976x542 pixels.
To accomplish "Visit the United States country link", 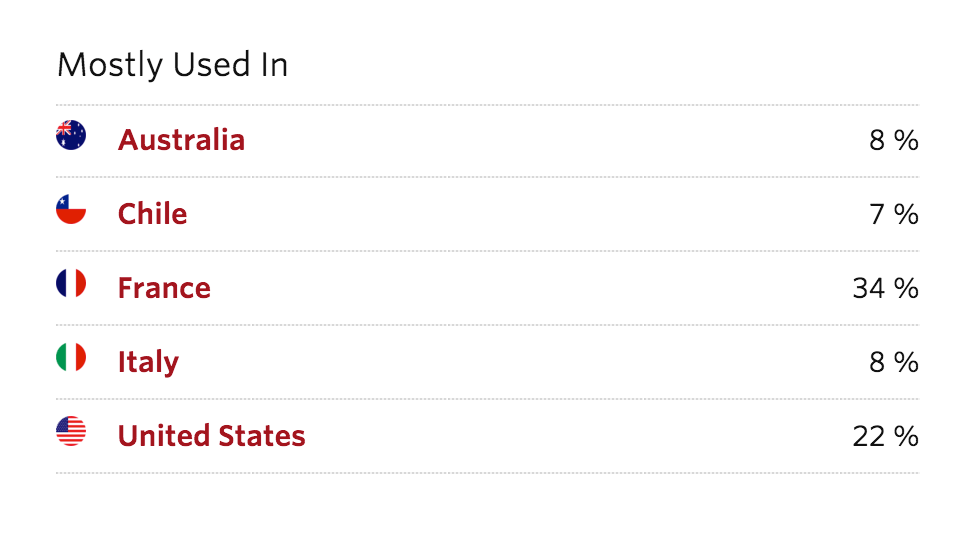I will coord(212,436).
